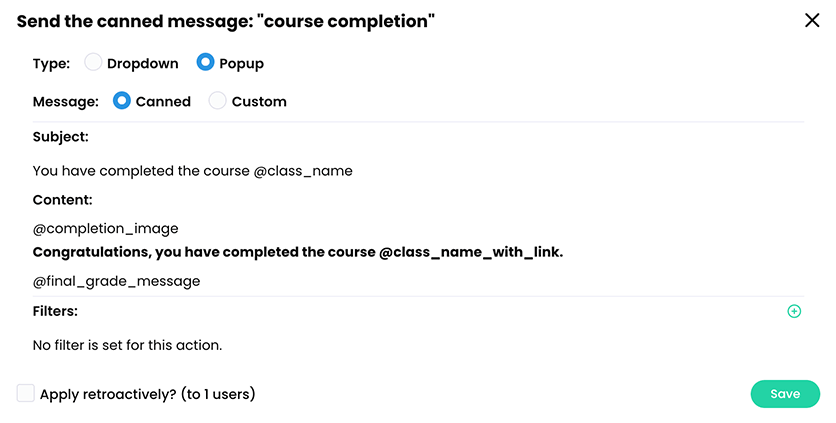Image resolution: width=836 pixels, height=423 pixels.
Task: Choose the Custom message radio button
Action: [x=218, y=100]
